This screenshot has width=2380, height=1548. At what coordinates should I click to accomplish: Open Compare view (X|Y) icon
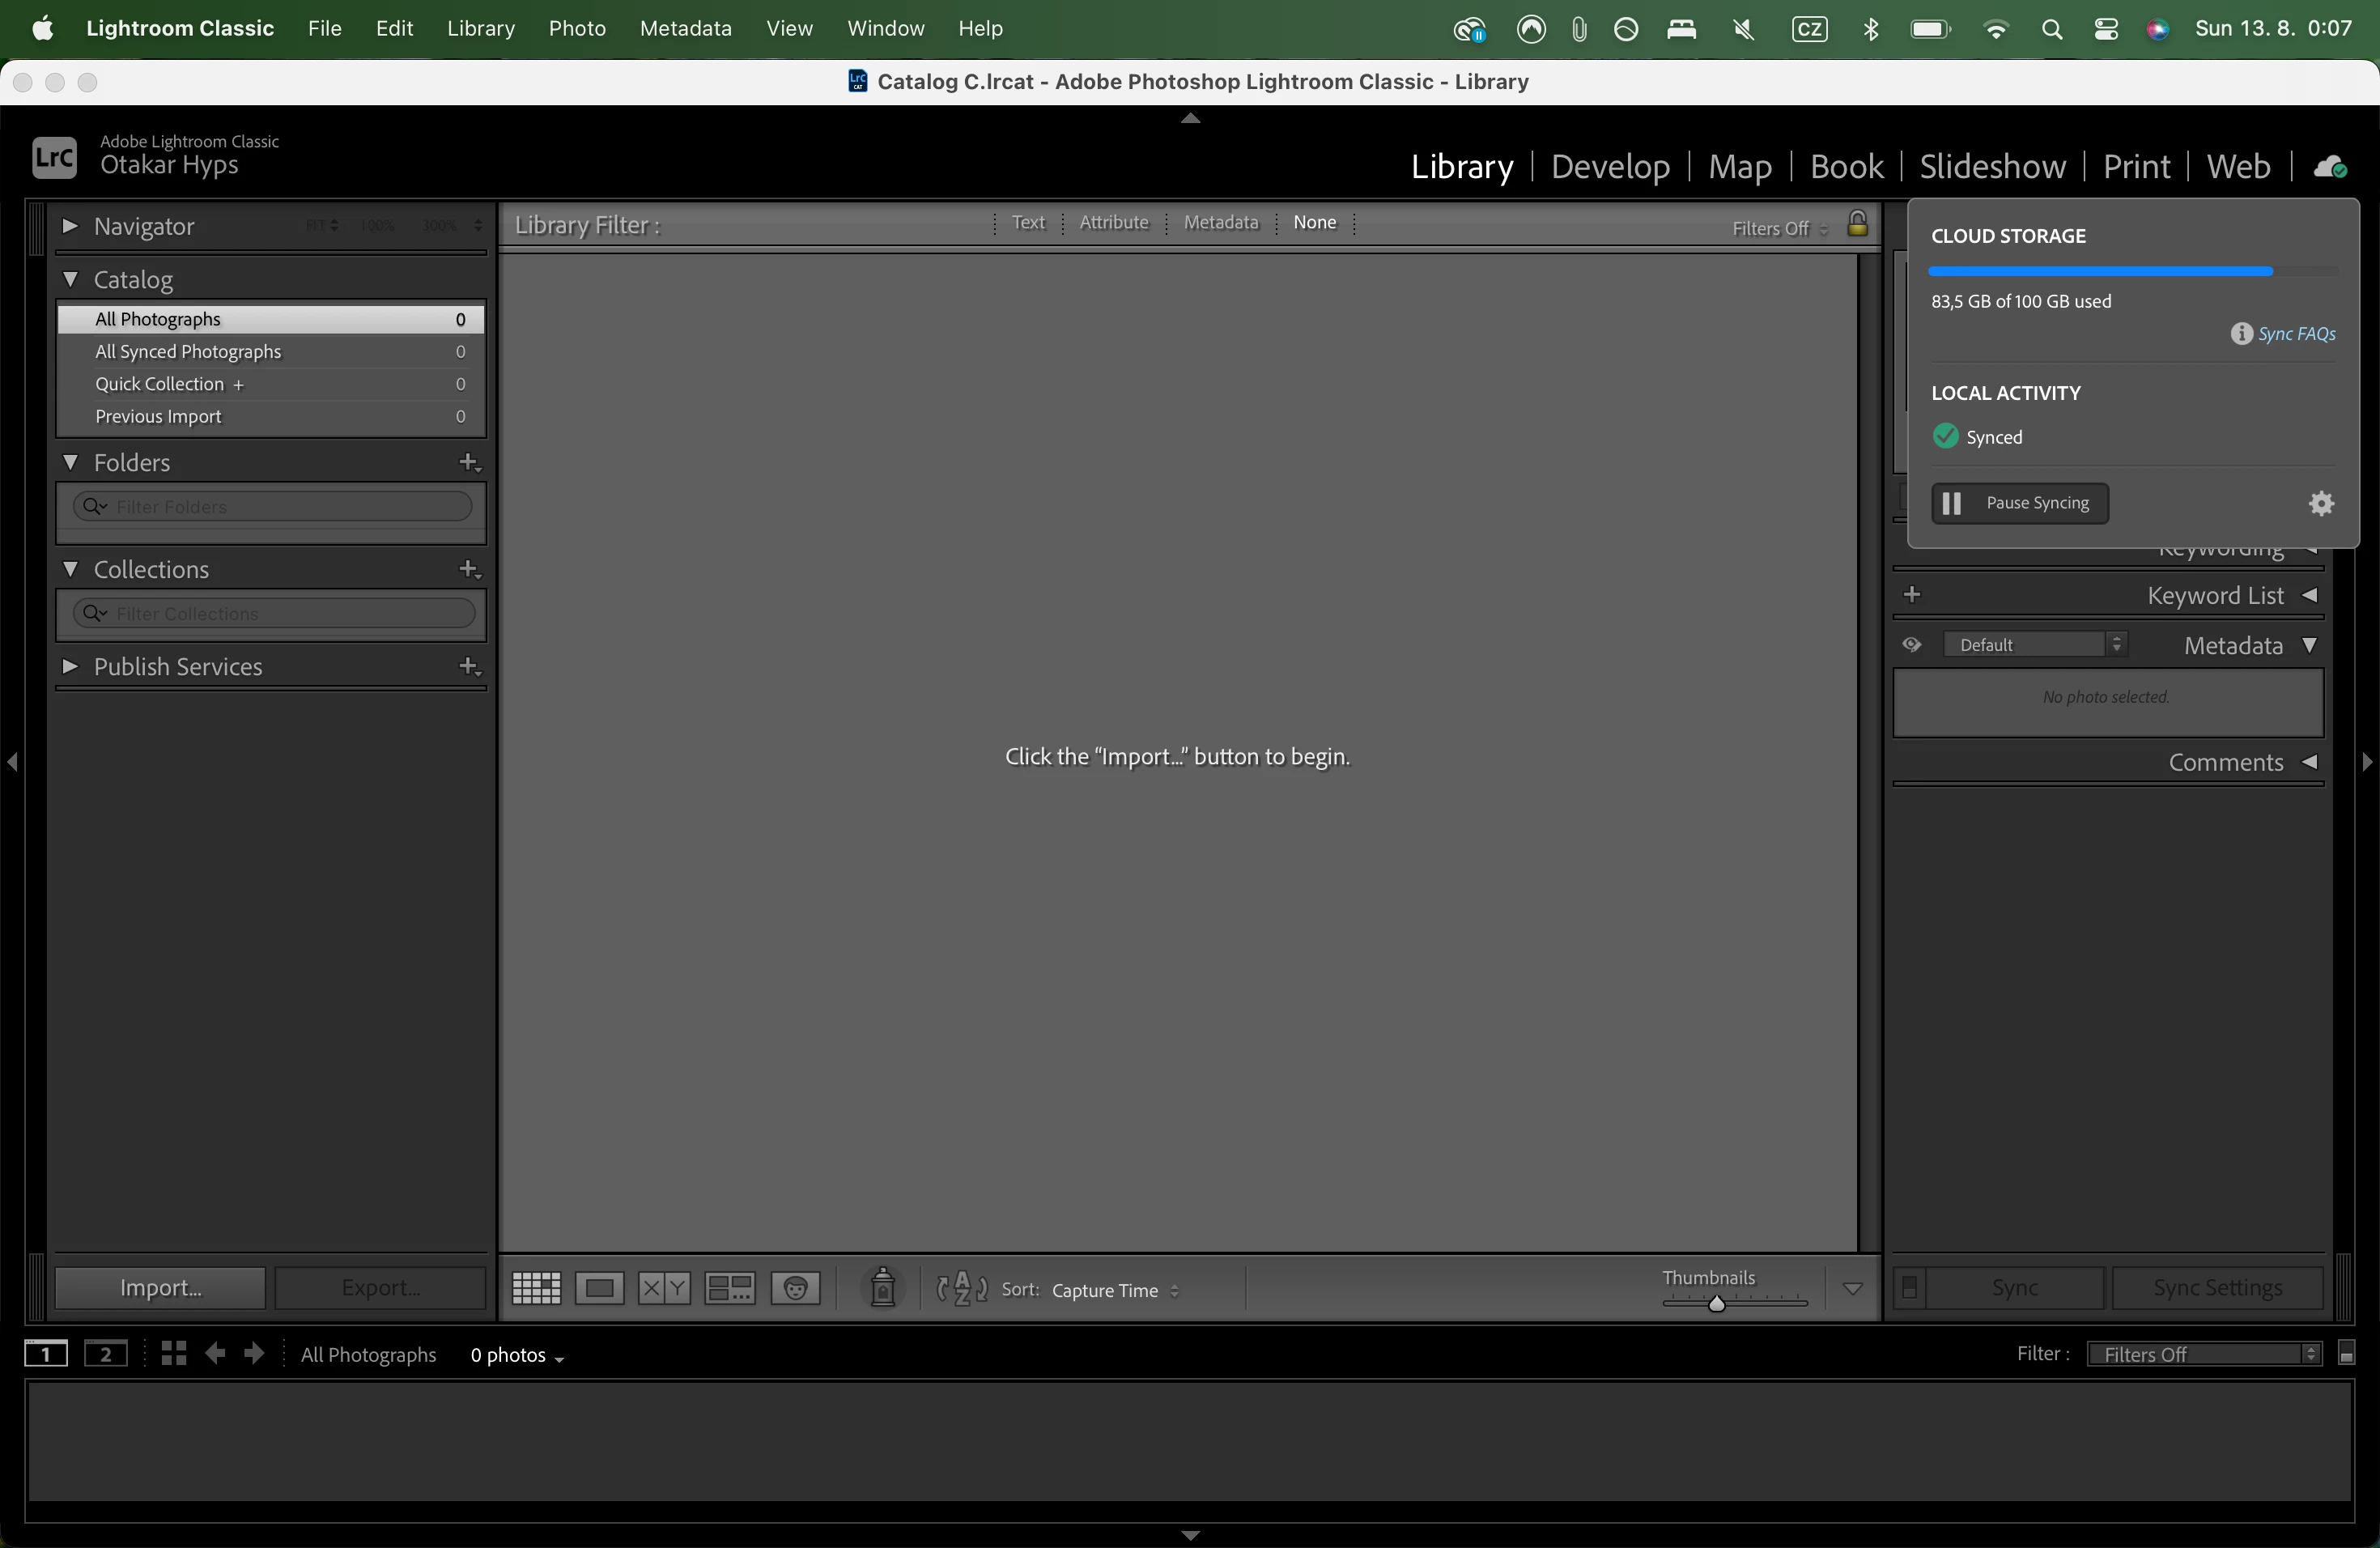coord(664,1288)
